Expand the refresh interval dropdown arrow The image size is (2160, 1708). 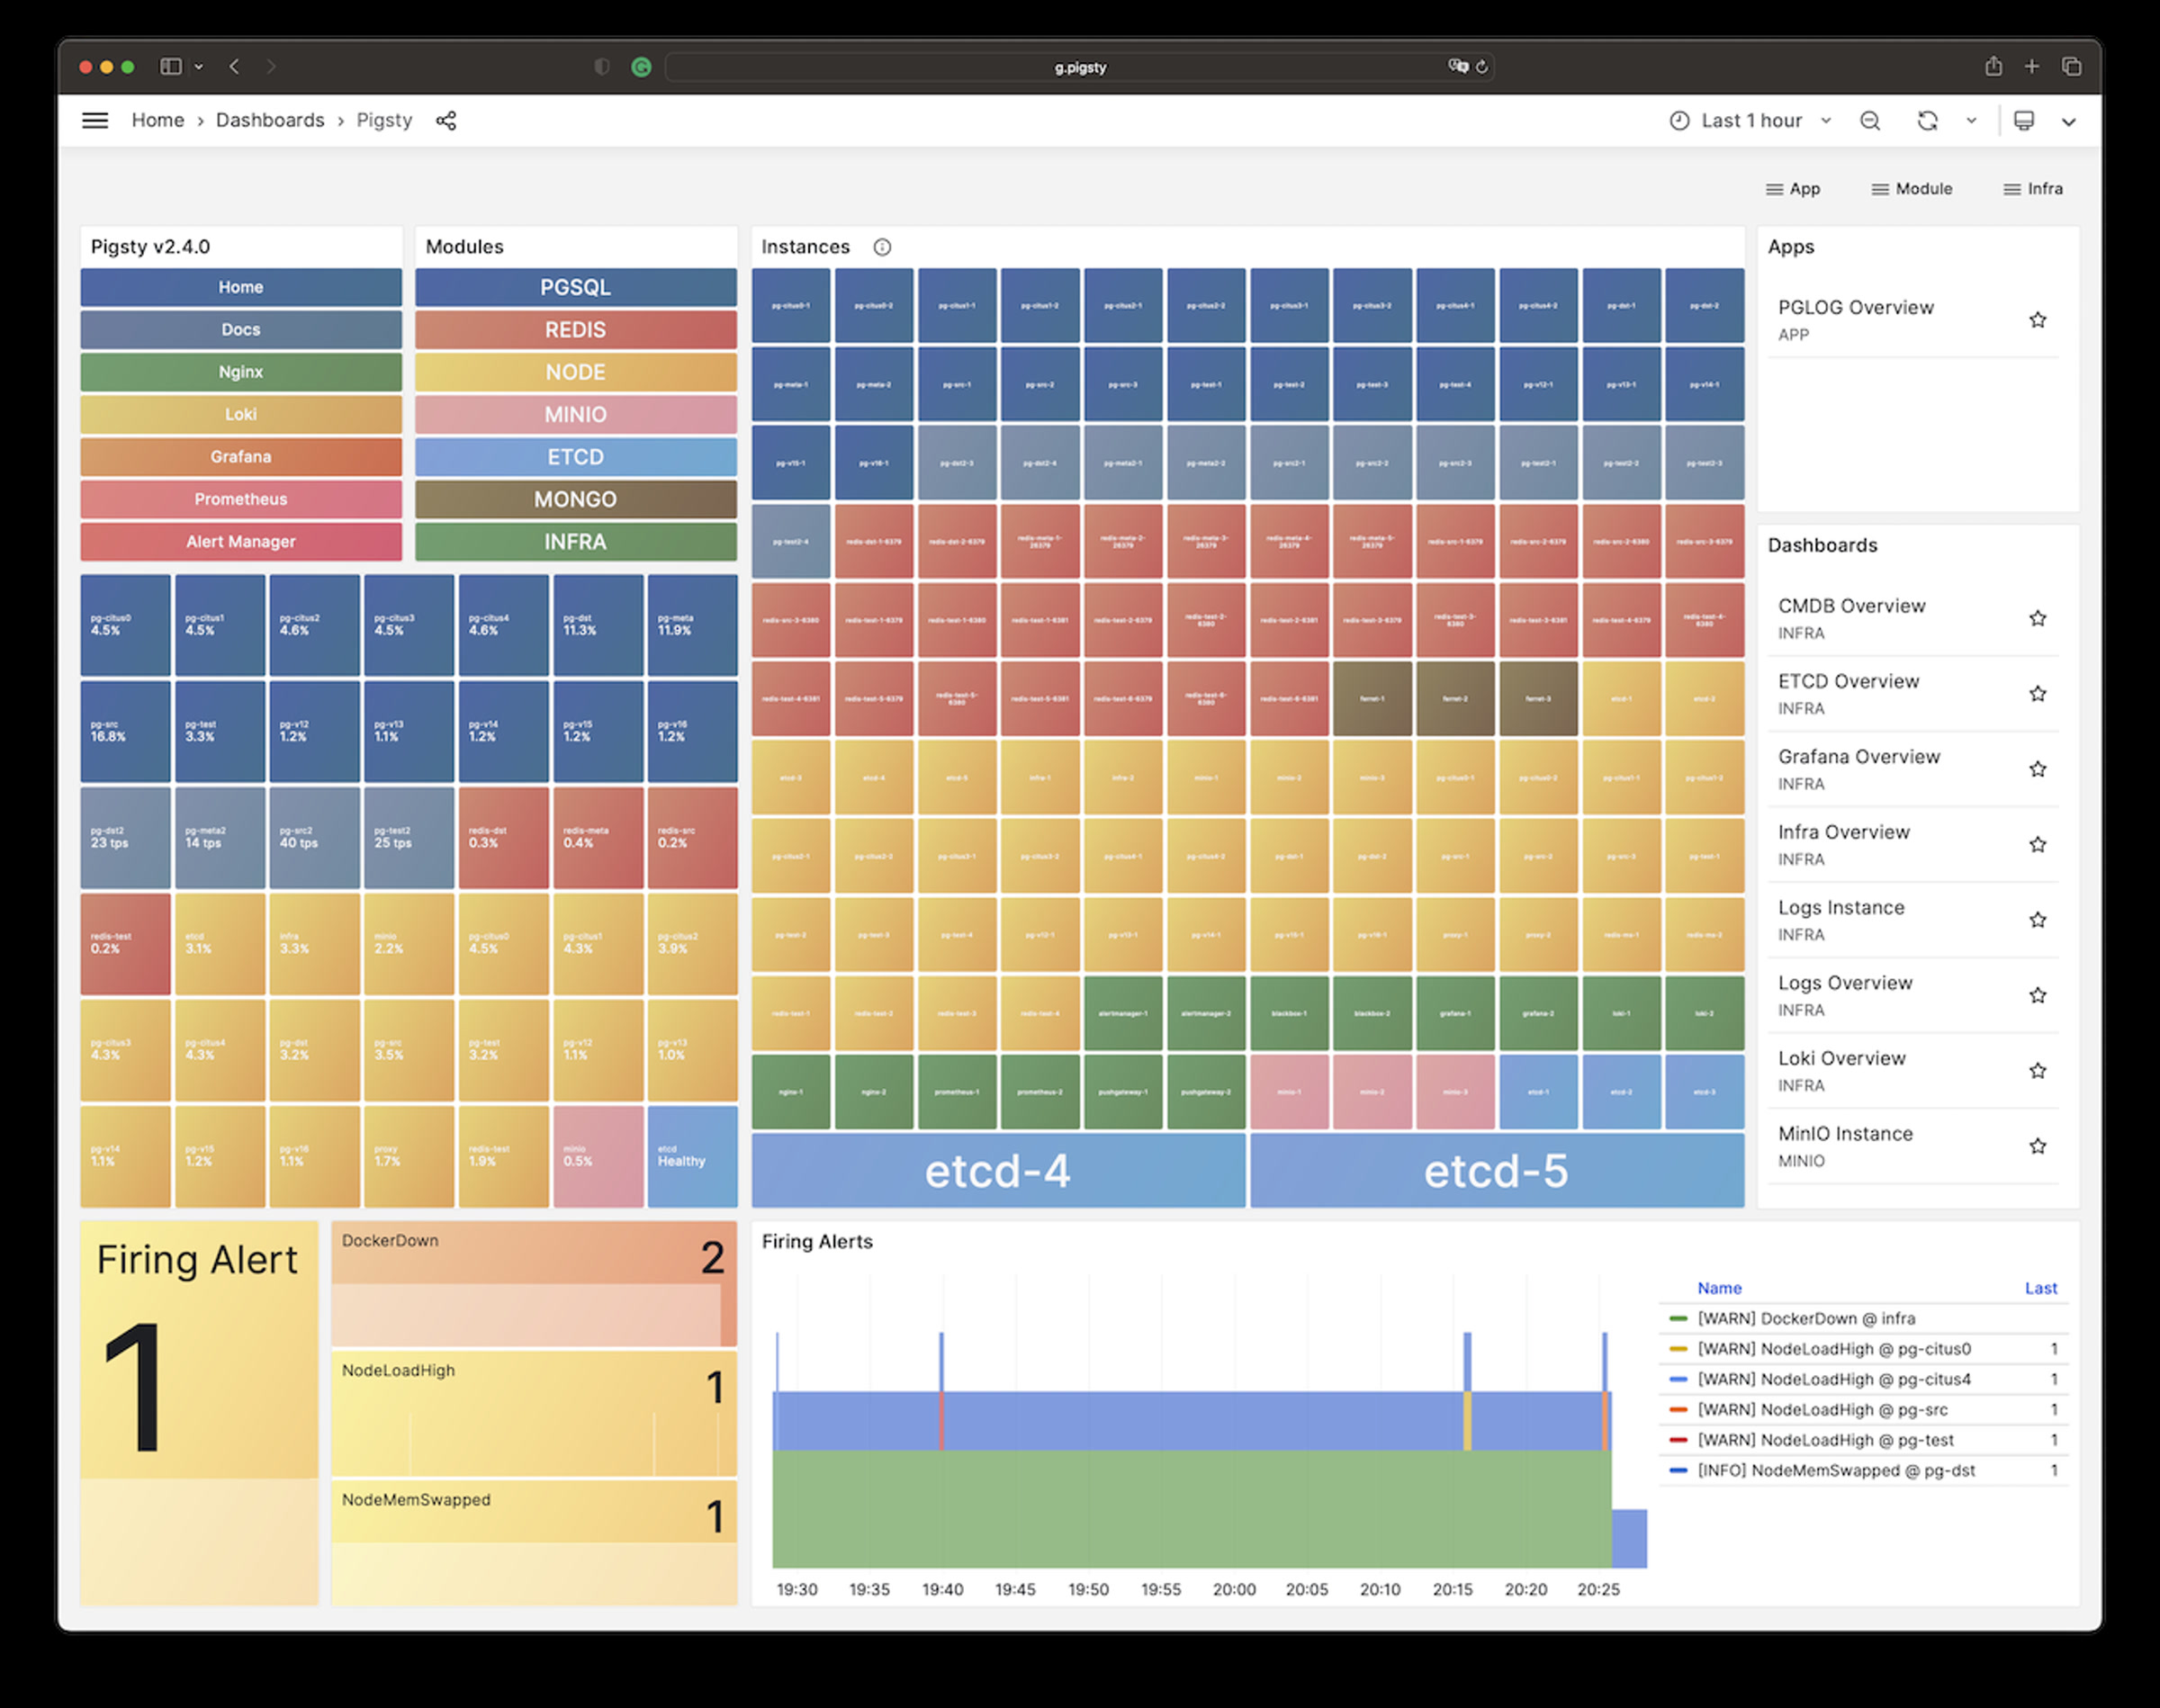click(x=1971, y=121)
